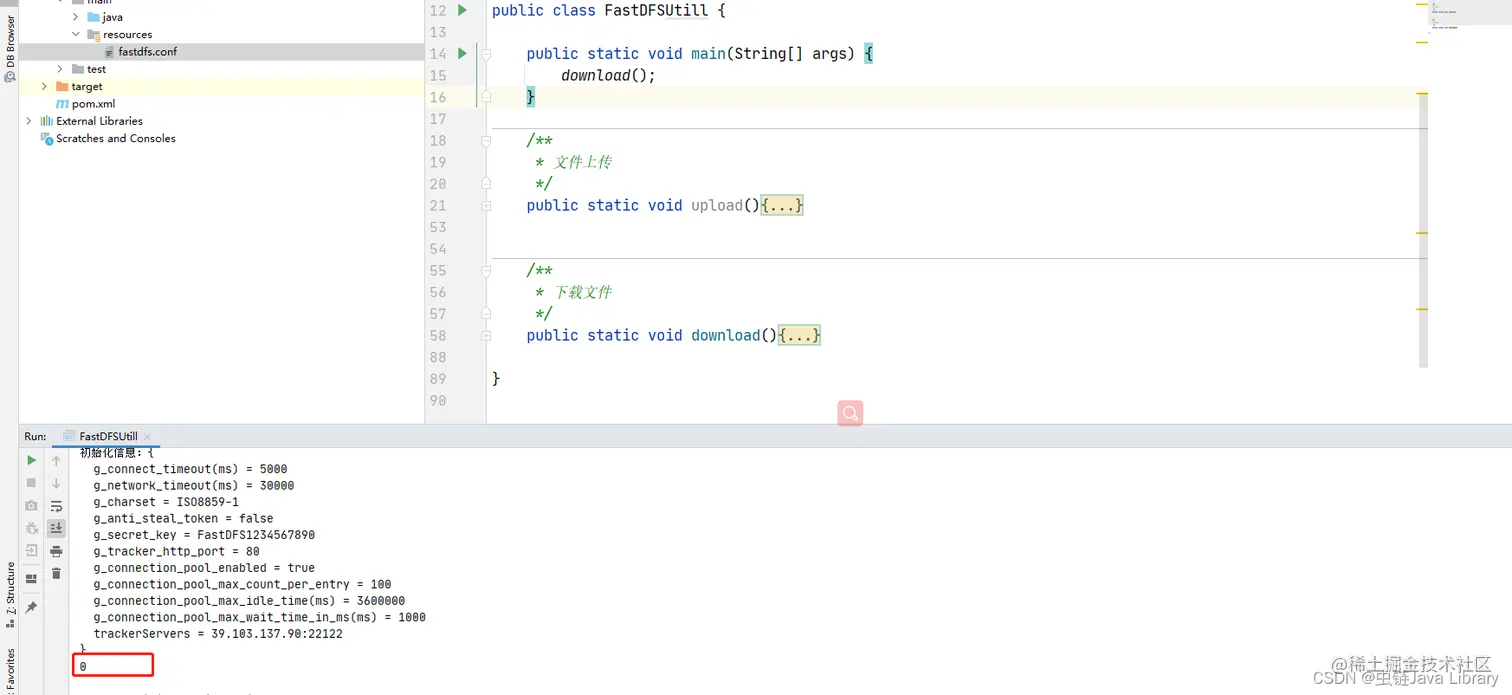Expand the test folder
The width and height of the screenshot is (1512, 695).
coord(60,69)
